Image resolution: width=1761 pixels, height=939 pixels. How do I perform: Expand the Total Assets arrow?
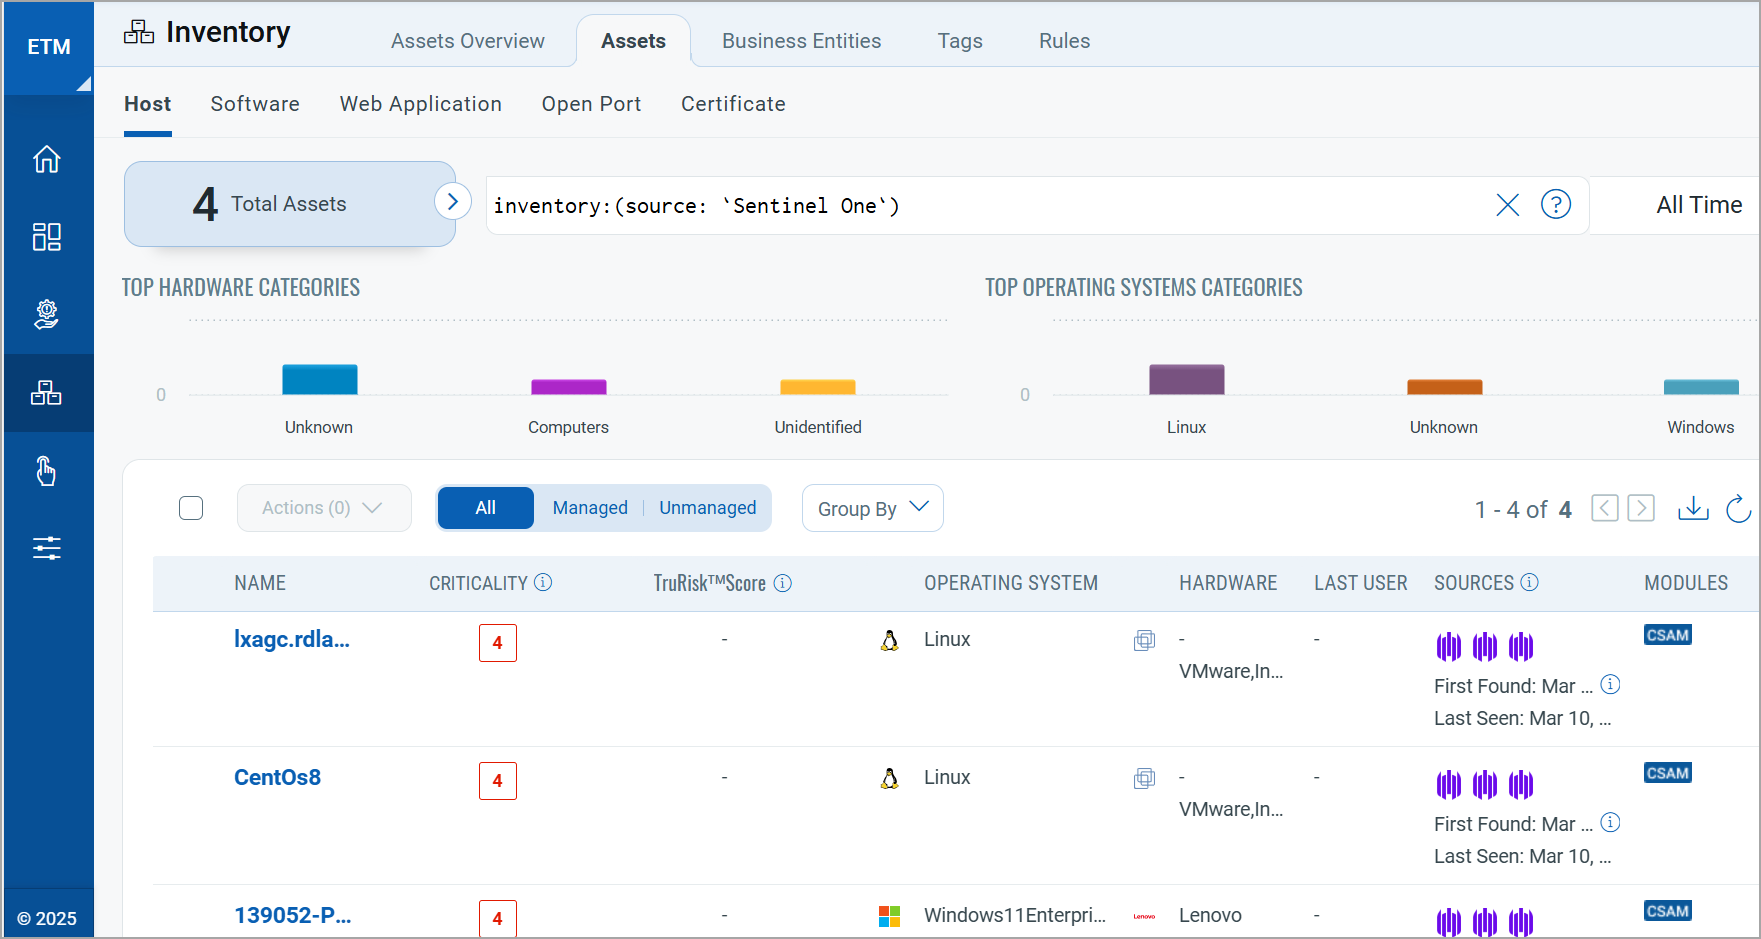pos(452,202)
